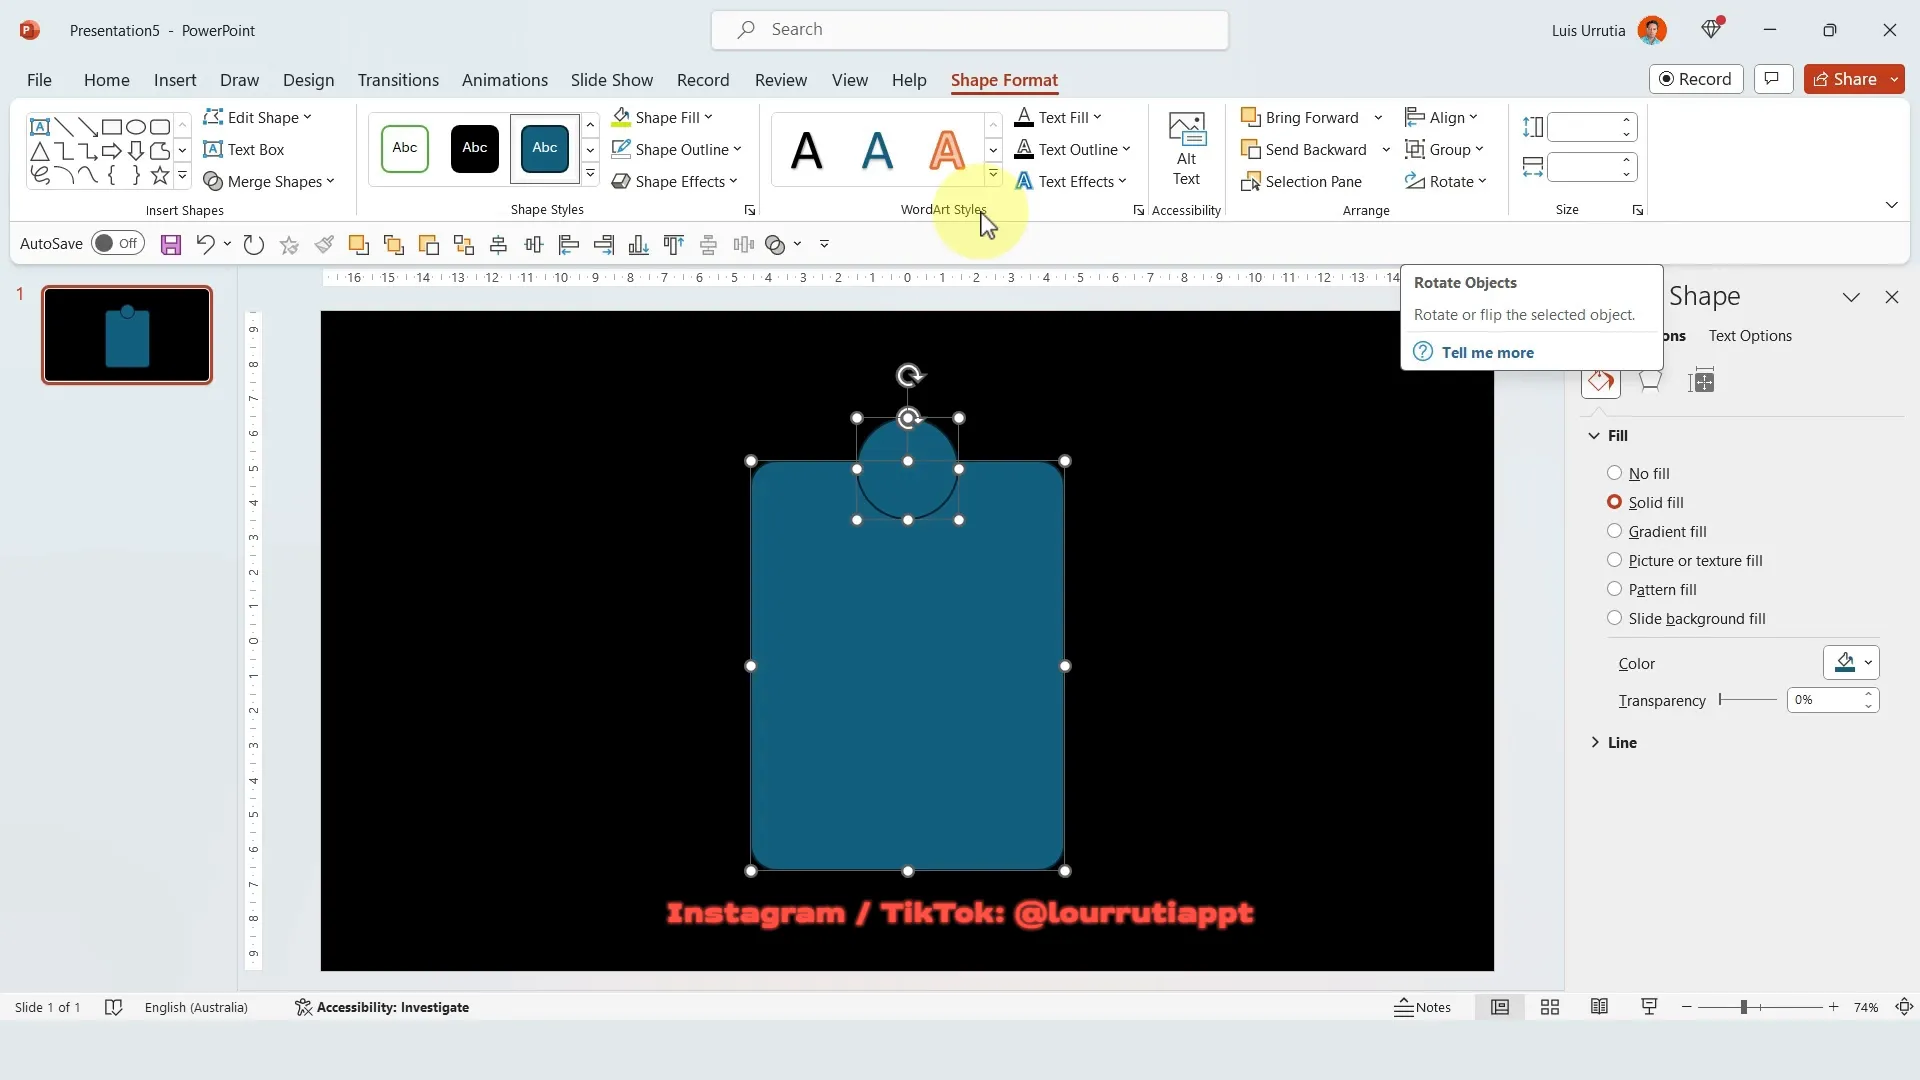Switch to Reading View
The image size is (1920, 1080).
pos(1599,1007)
